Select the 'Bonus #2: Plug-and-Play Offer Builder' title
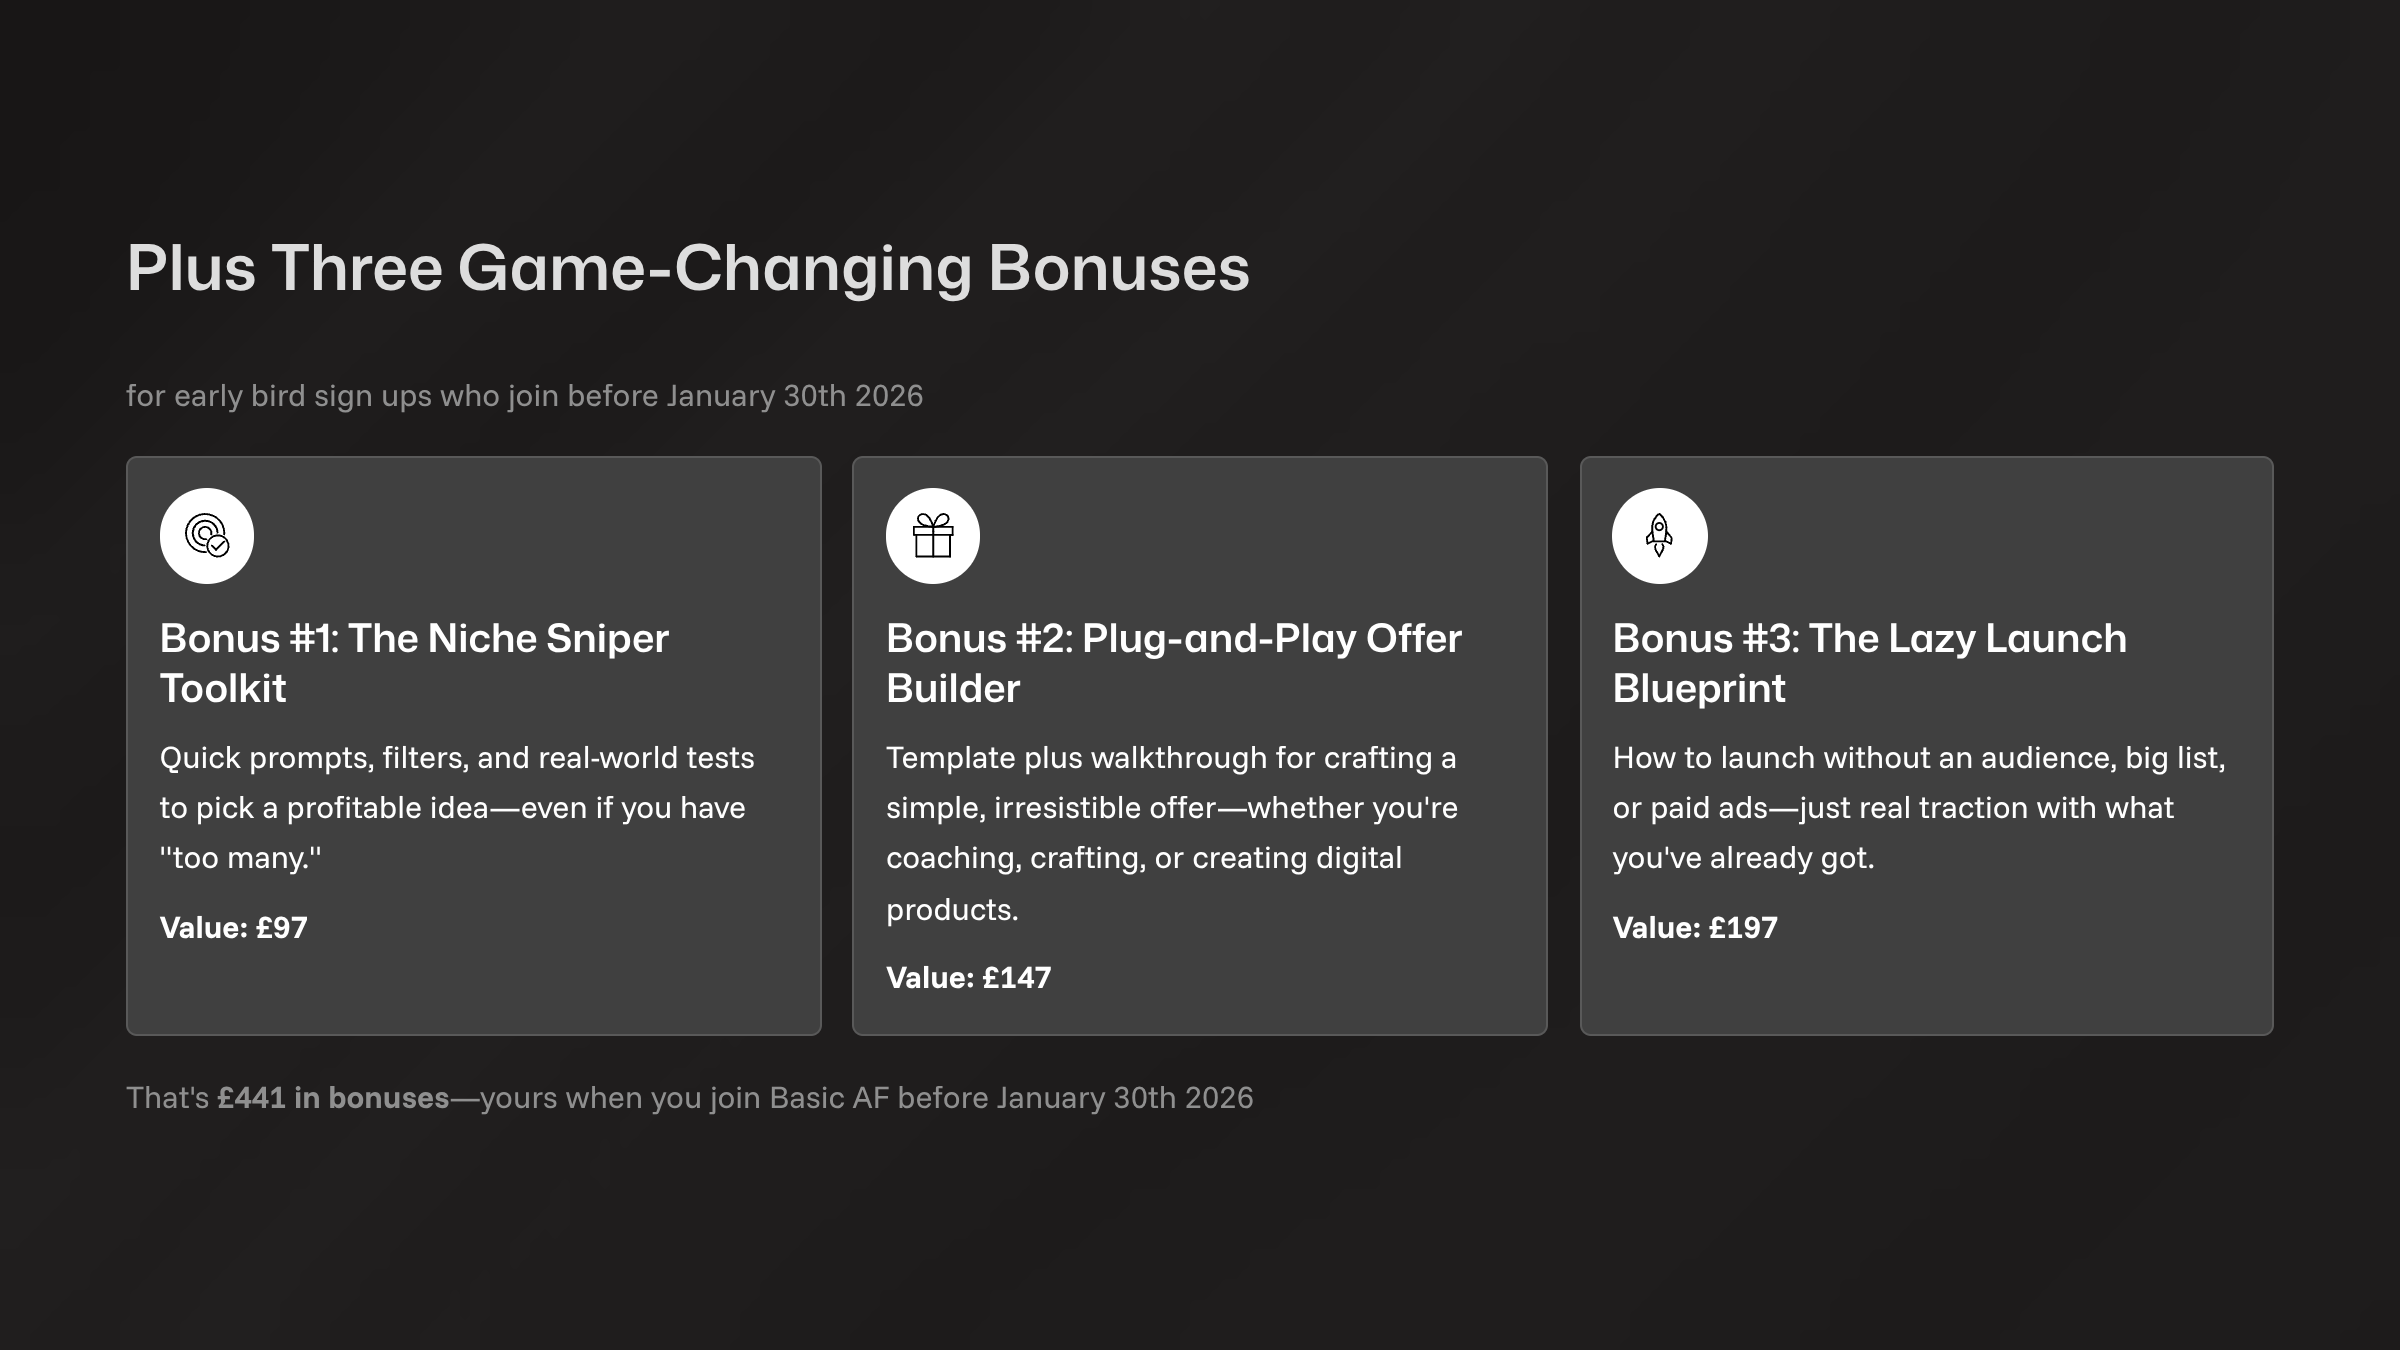 coord(1173,663)
